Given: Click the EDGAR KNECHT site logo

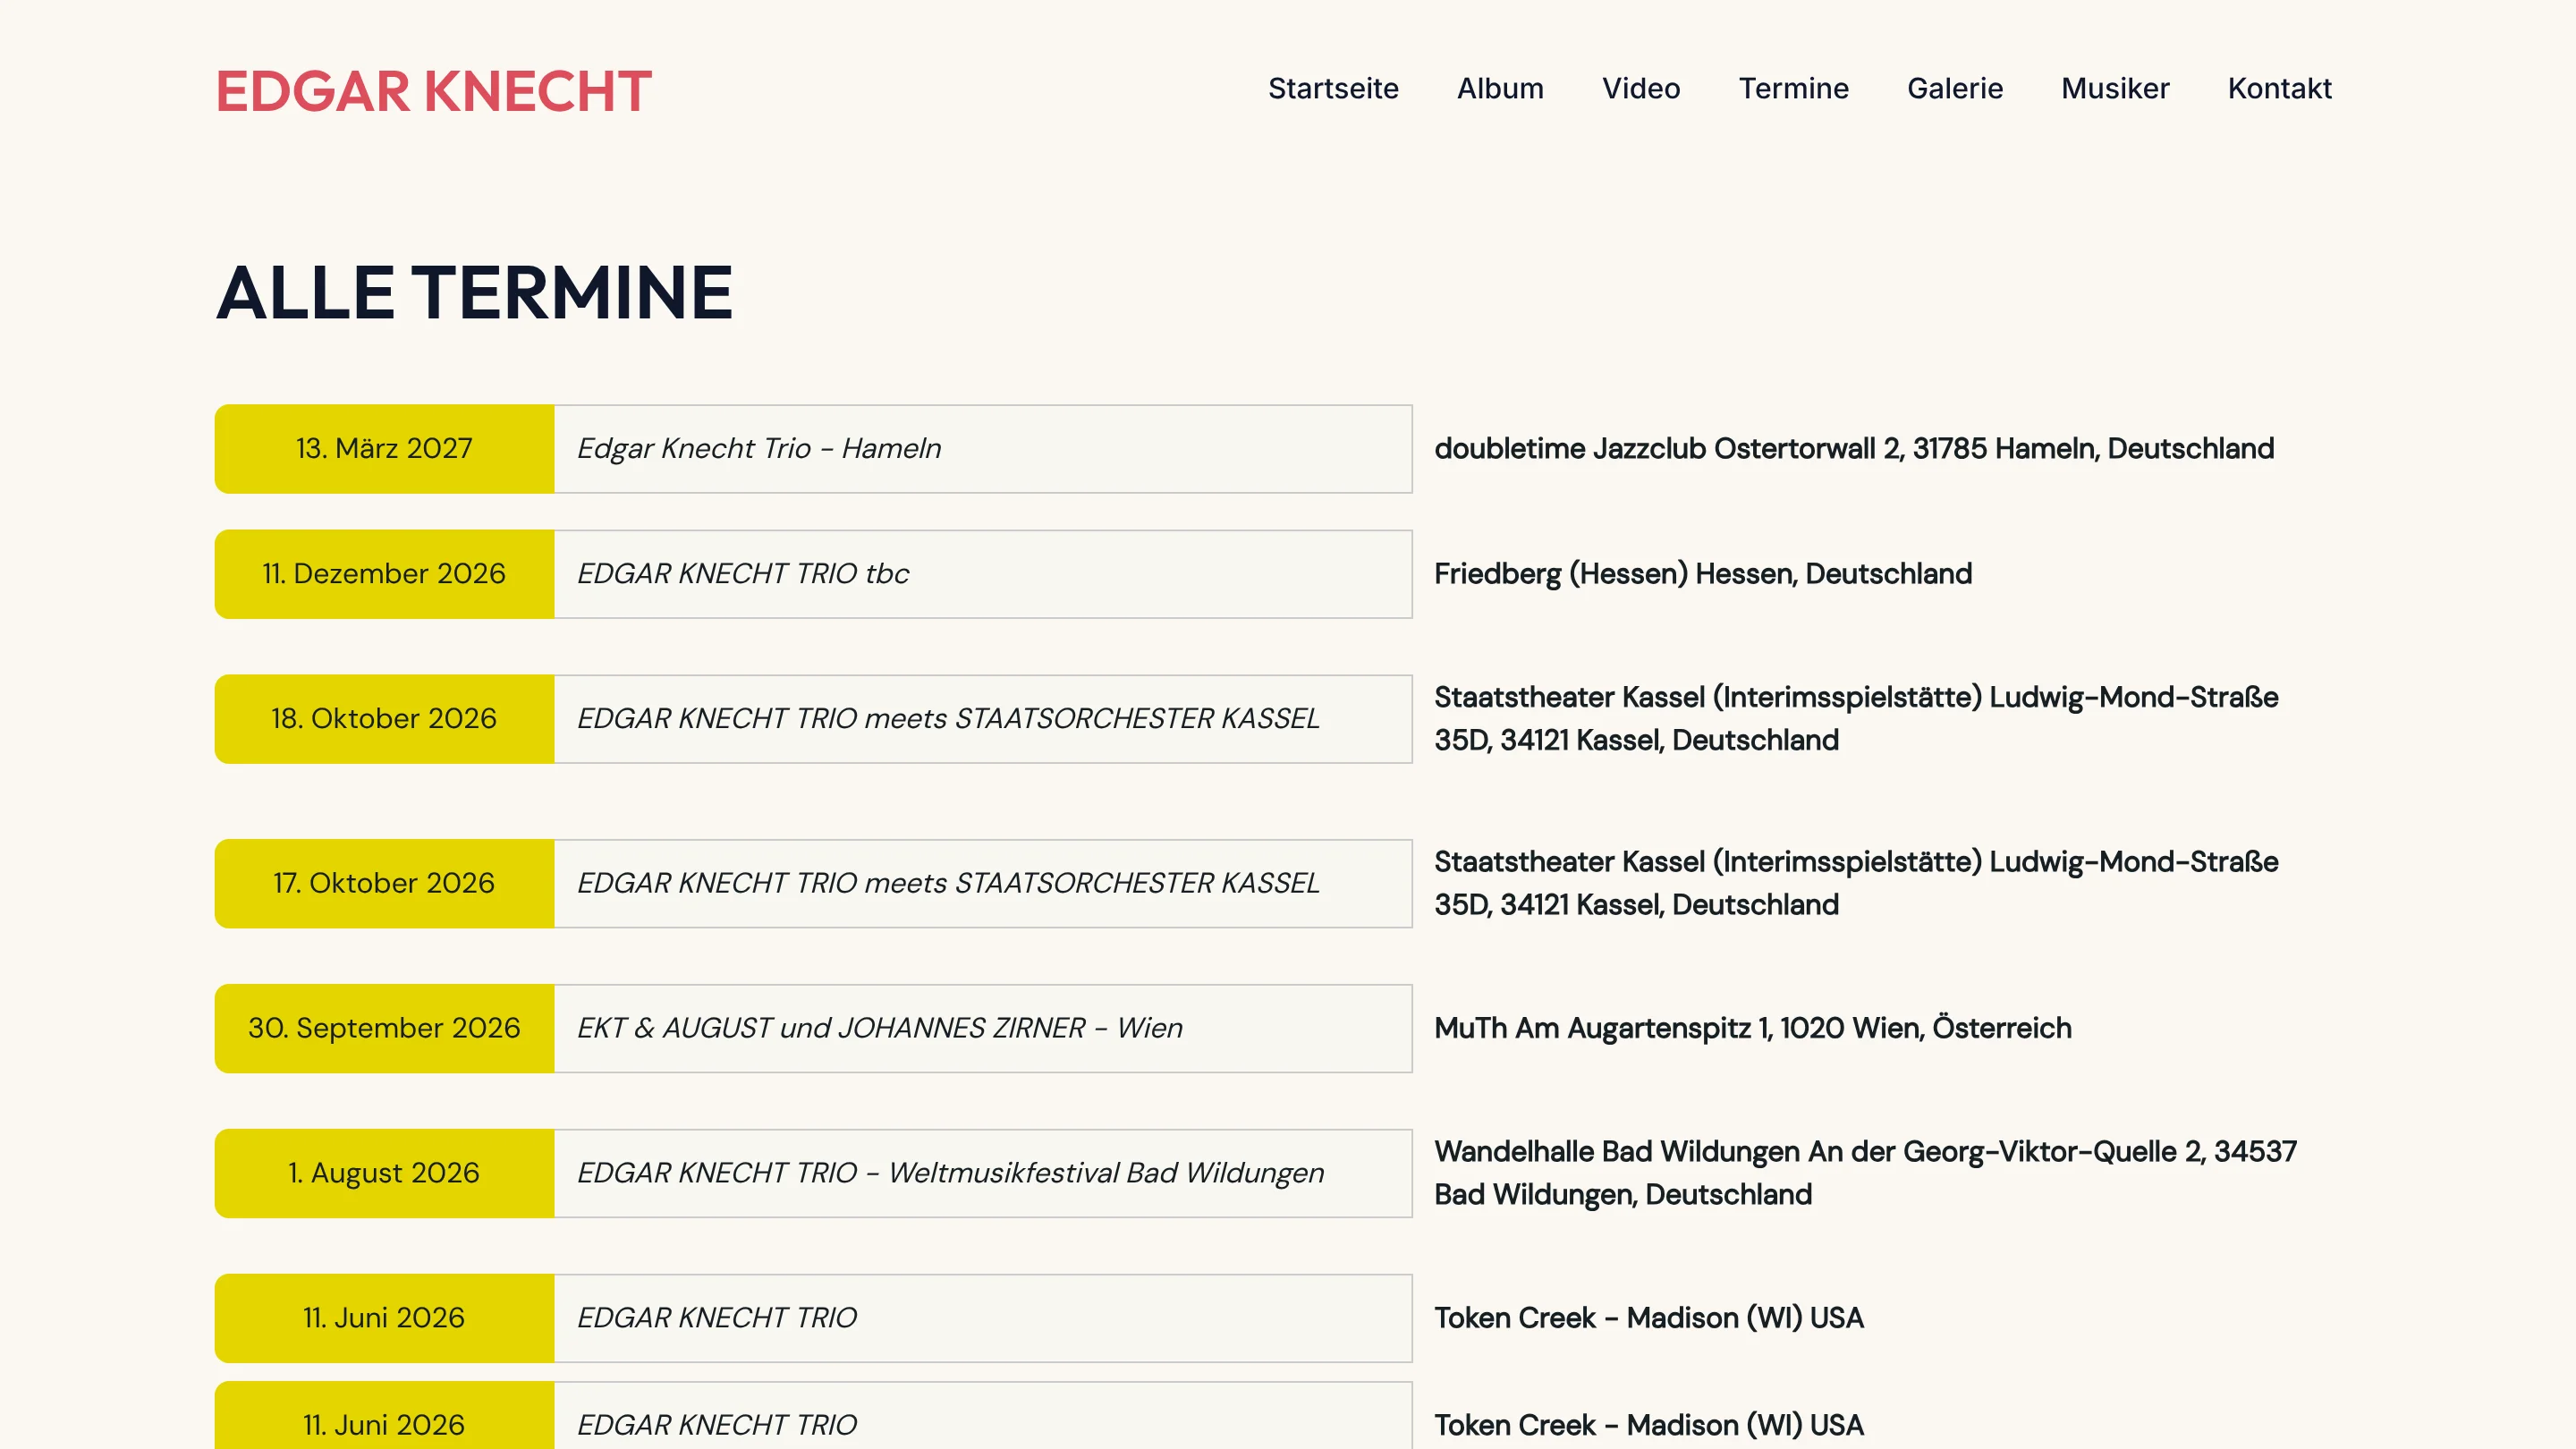Looking at the screenshot, I should (433, 91).
